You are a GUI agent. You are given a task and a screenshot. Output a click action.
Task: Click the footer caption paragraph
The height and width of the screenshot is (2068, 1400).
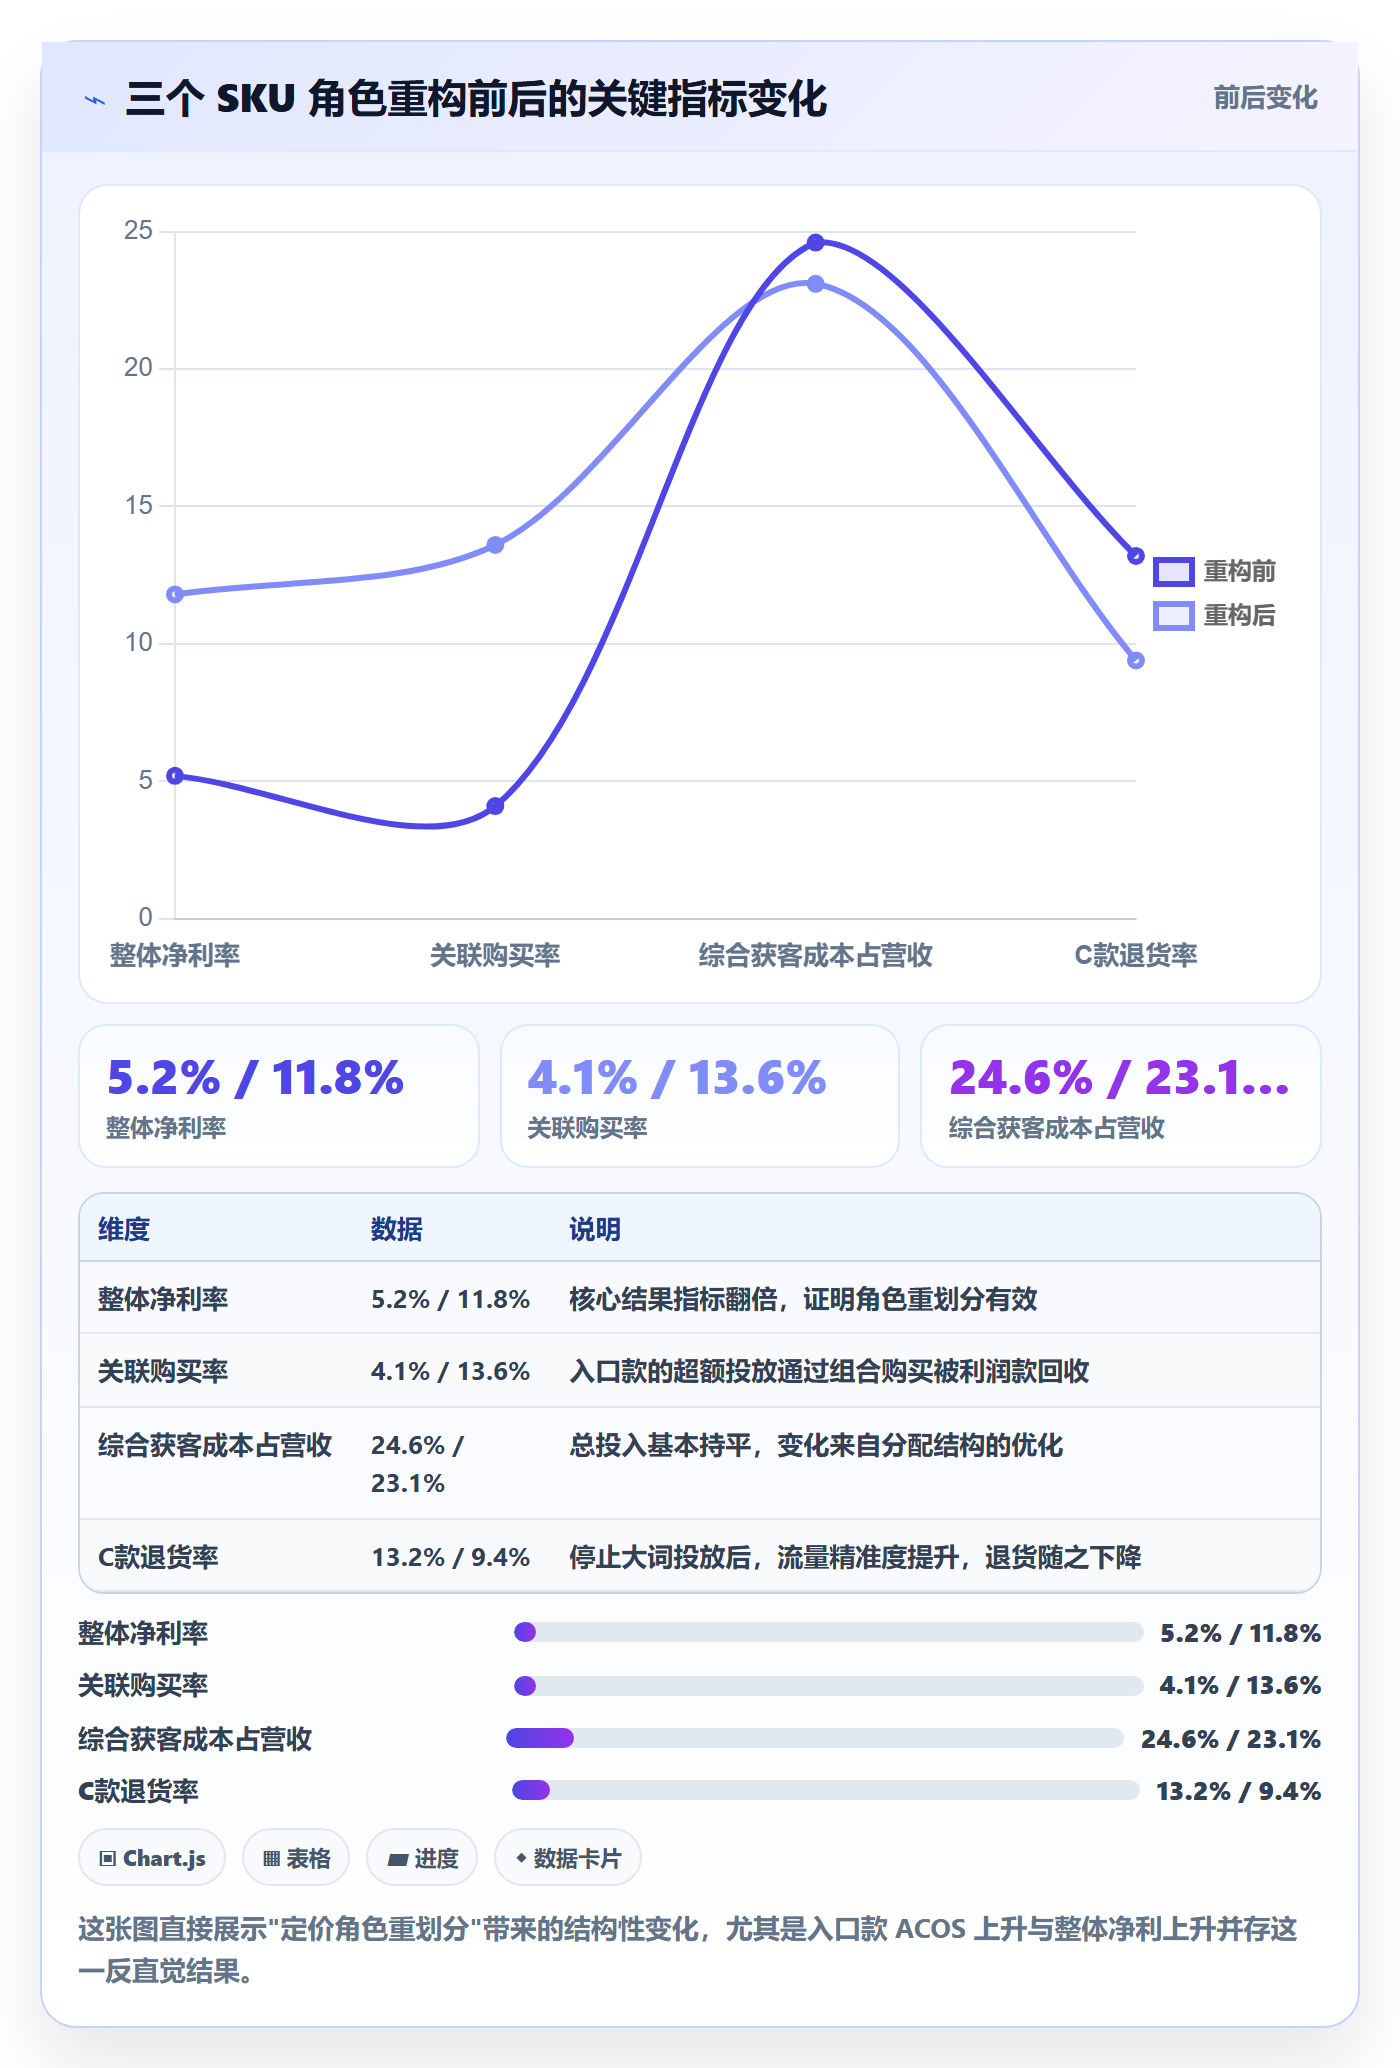pyautogui.click(x=688, y=1950)
